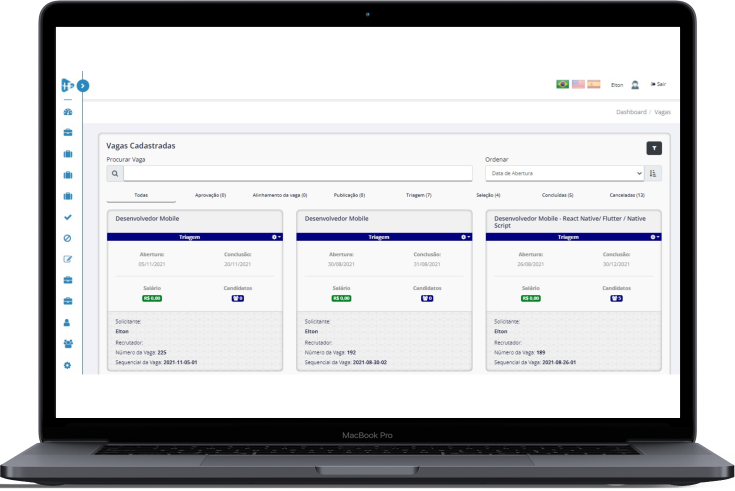Open the edit pencil icon in the sidebar

(67, 259)
